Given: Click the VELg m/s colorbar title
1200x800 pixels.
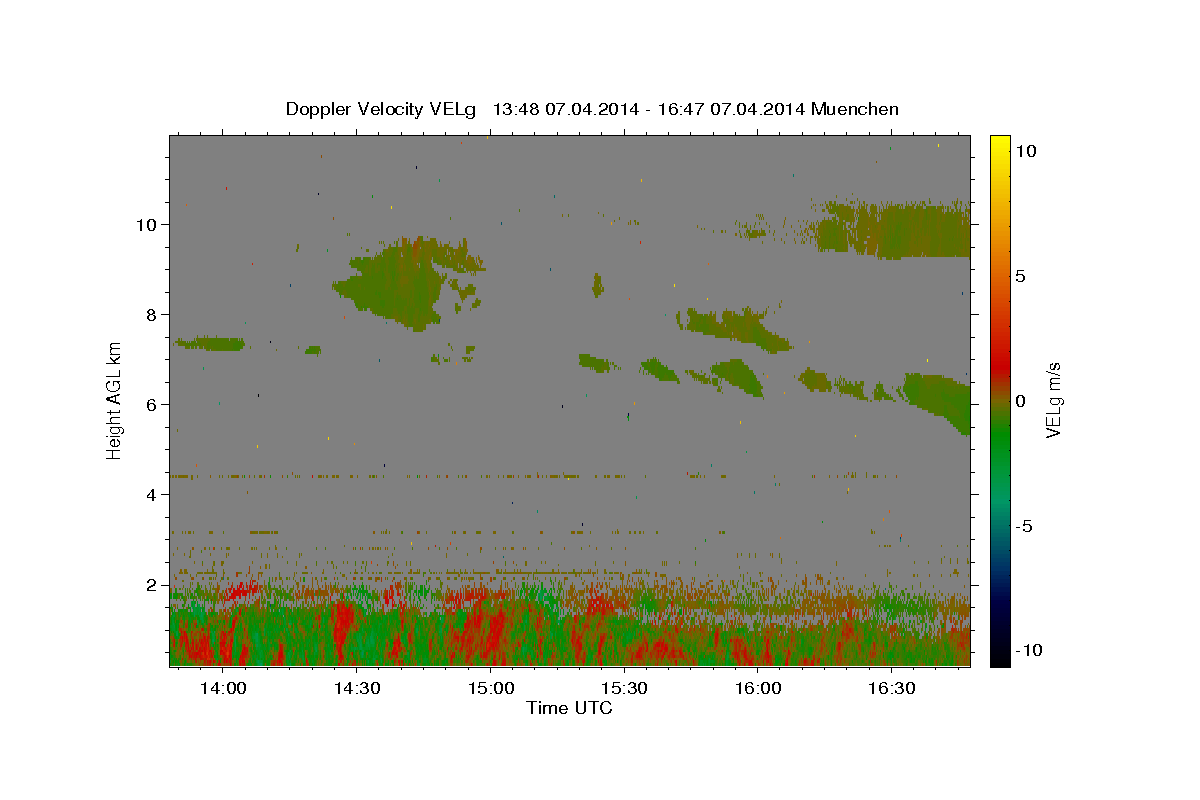Looking at the screenshot, I should [1054, 401].
